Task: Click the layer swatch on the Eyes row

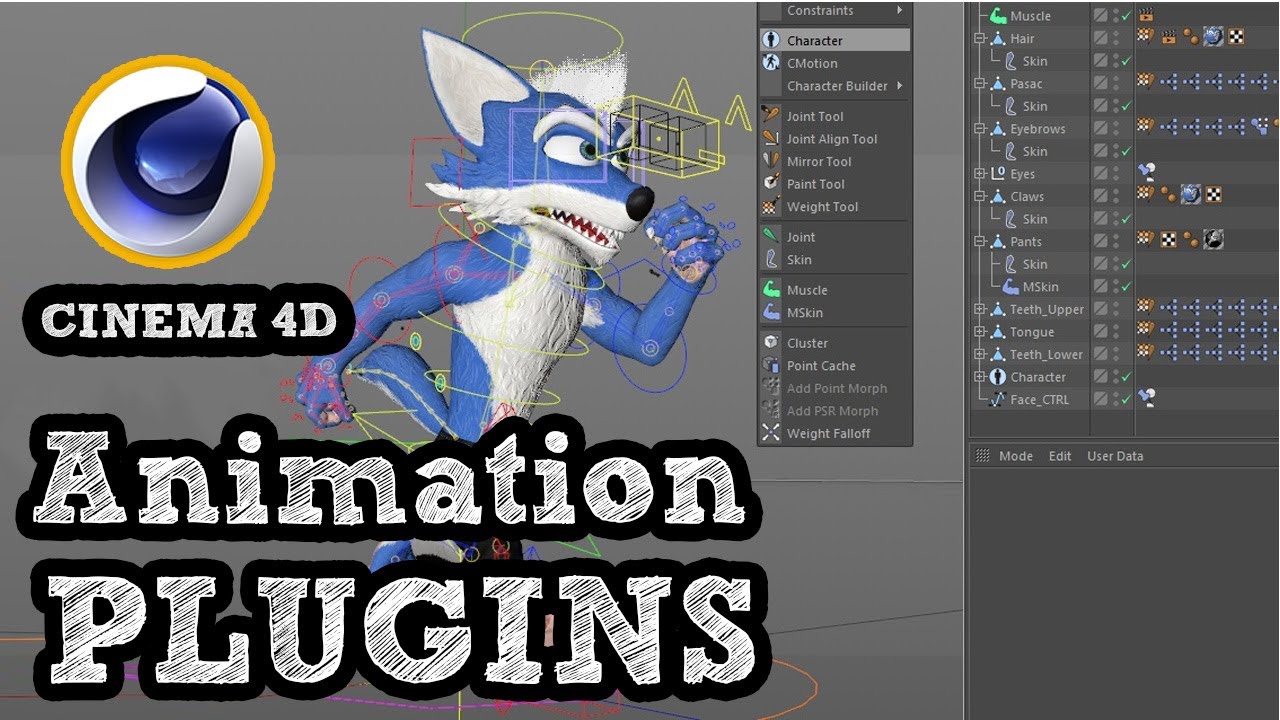Action: (1101, 174)
